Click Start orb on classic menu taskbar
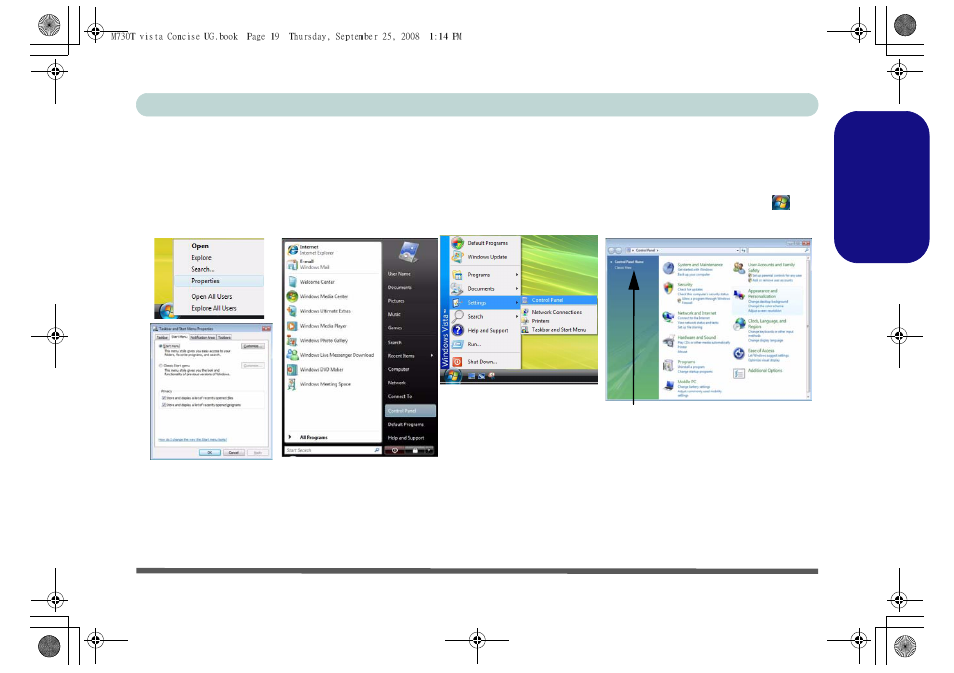The width and height of the screenshot is (954, 673). (x=451, y=376)
